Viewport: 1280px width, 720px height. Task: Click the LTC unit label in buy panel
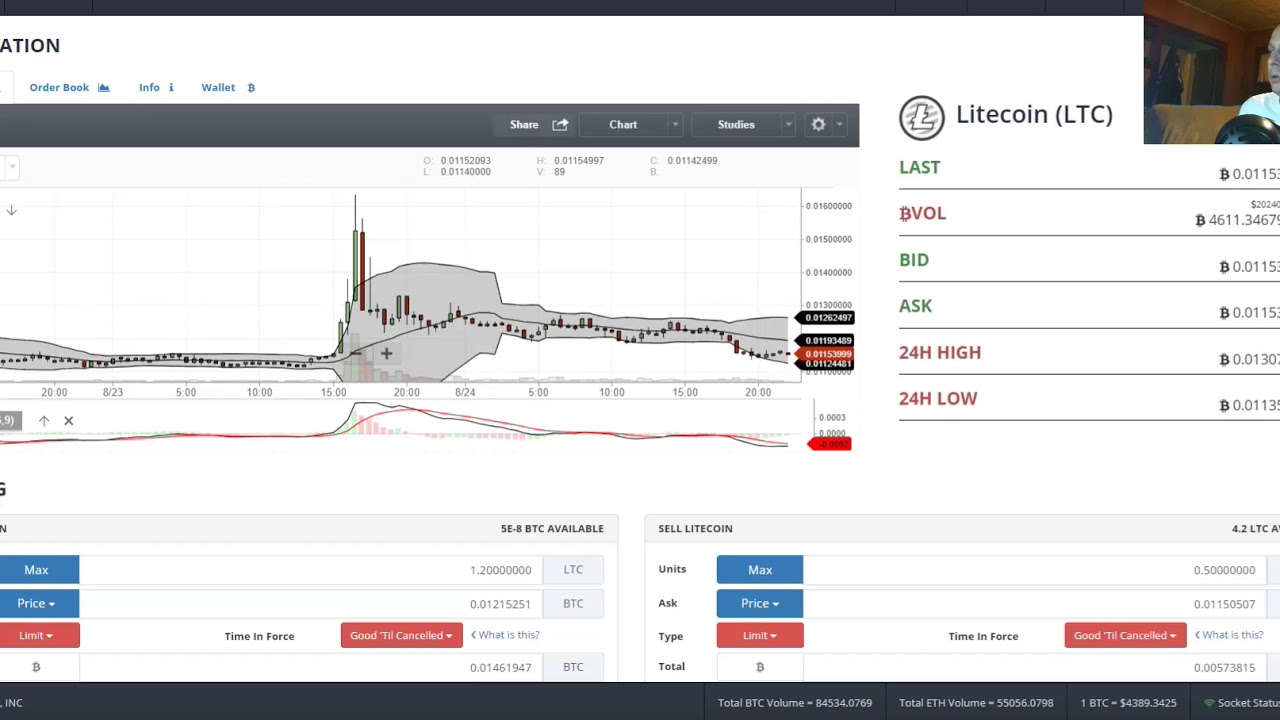coord(573,570)
